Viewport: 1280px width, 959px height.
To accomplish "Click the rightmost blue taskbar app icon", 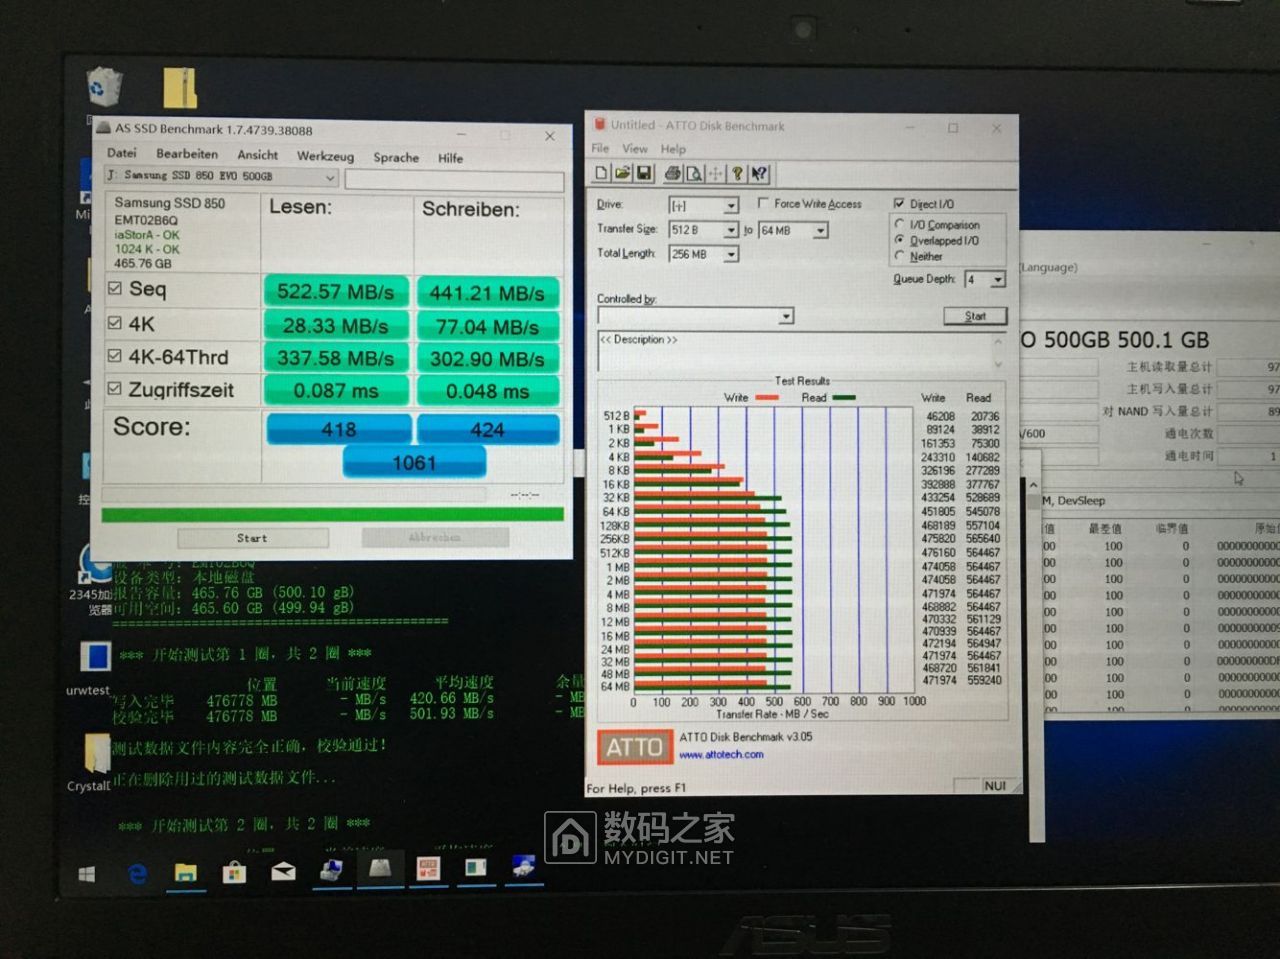I will coord(523,866).
